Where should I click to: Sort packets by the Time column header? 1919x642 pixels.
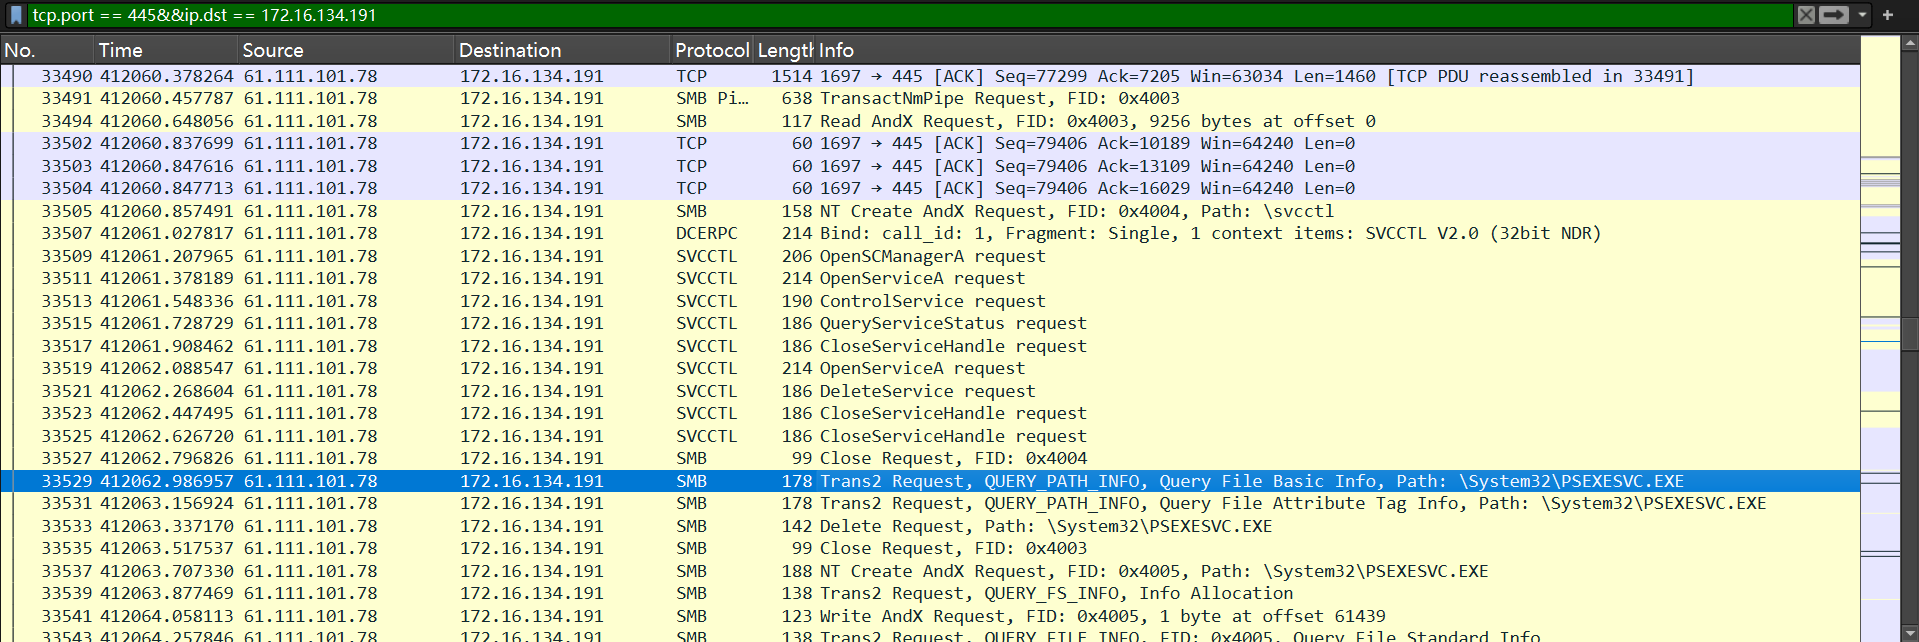[166, 50]
